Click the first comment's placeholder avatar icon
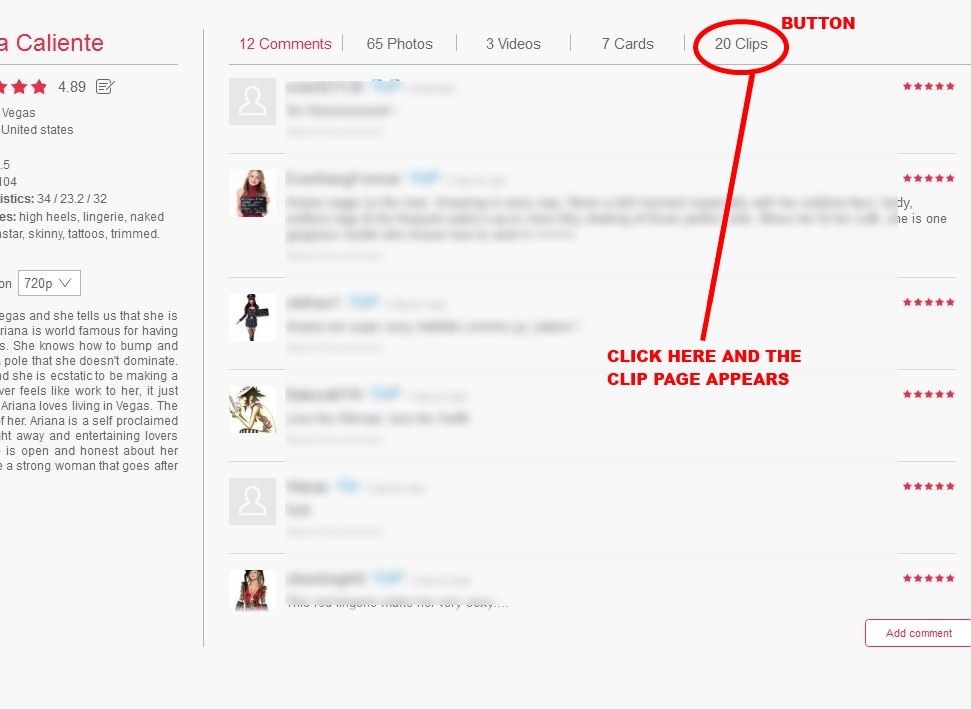Screen dimensions: 971x709 point(252,102)
